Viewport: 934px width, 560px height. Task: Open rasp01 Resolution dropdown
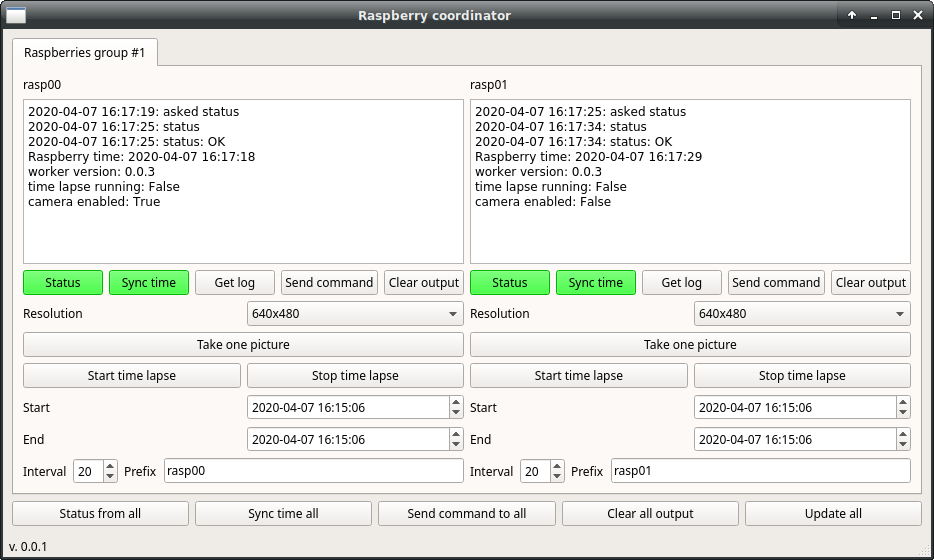(x=802, y=313)
